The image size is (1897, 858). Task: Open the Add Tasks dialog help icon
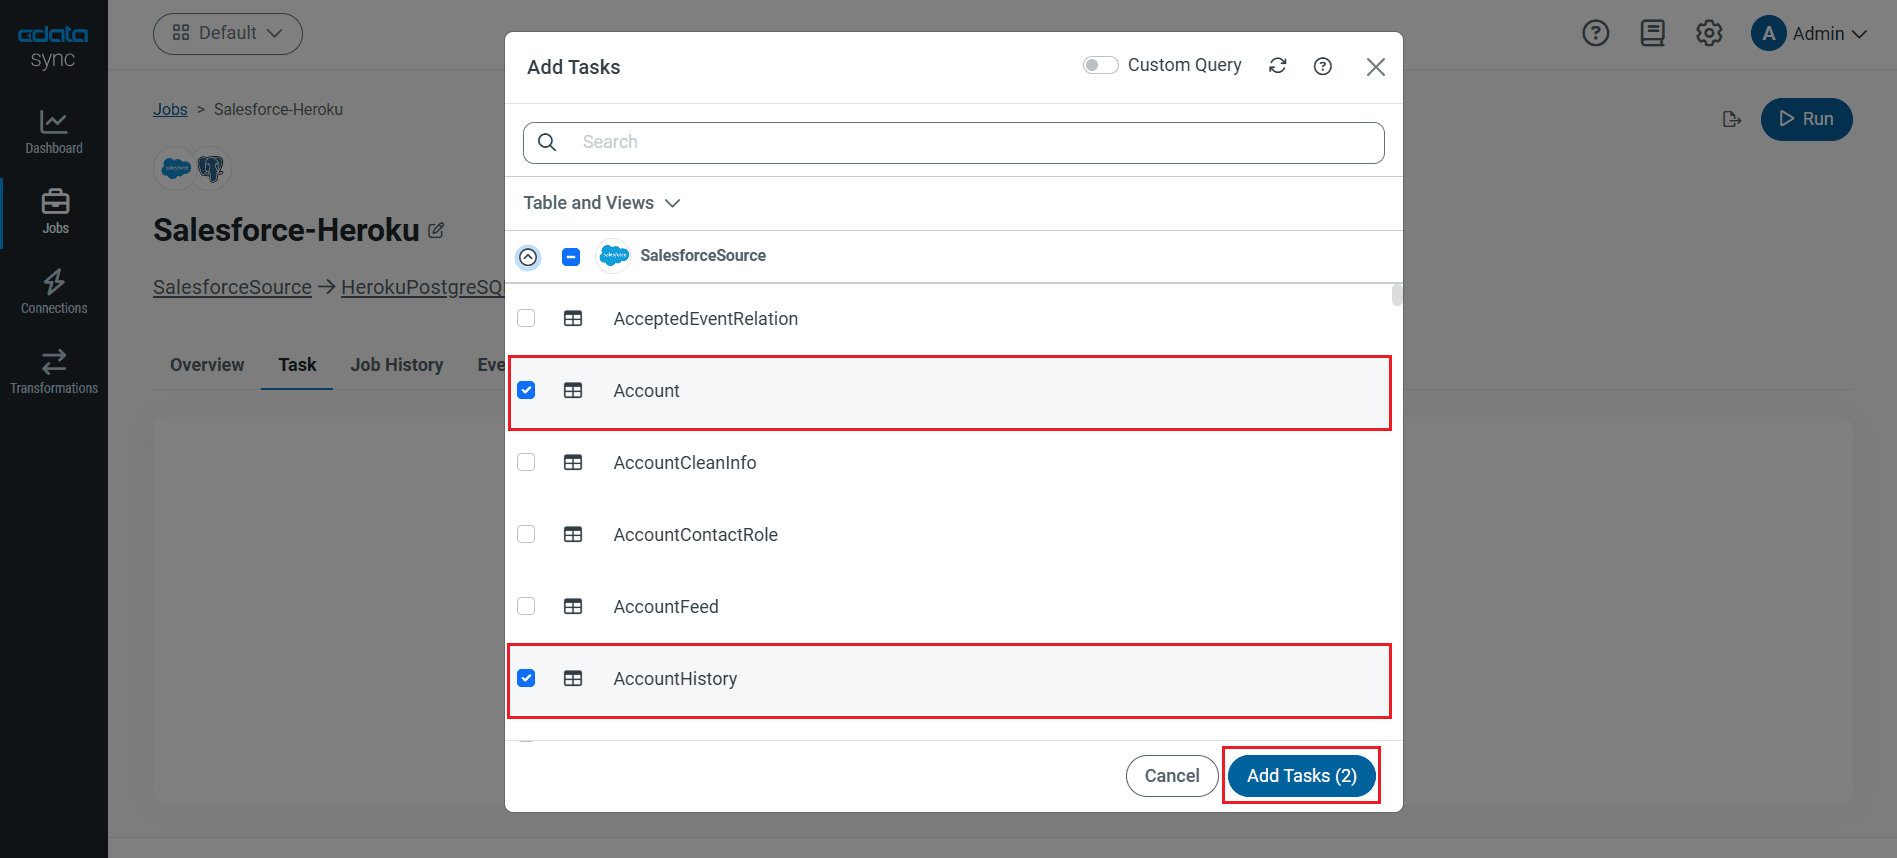click(1322, 66)
